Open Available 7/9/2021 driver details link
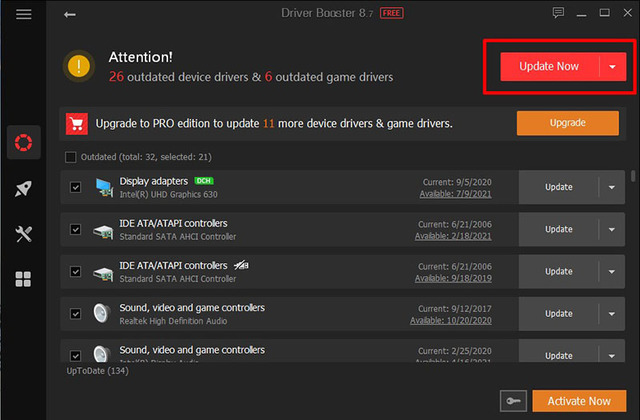Viewport: 640px width, 420px height. 456,194
